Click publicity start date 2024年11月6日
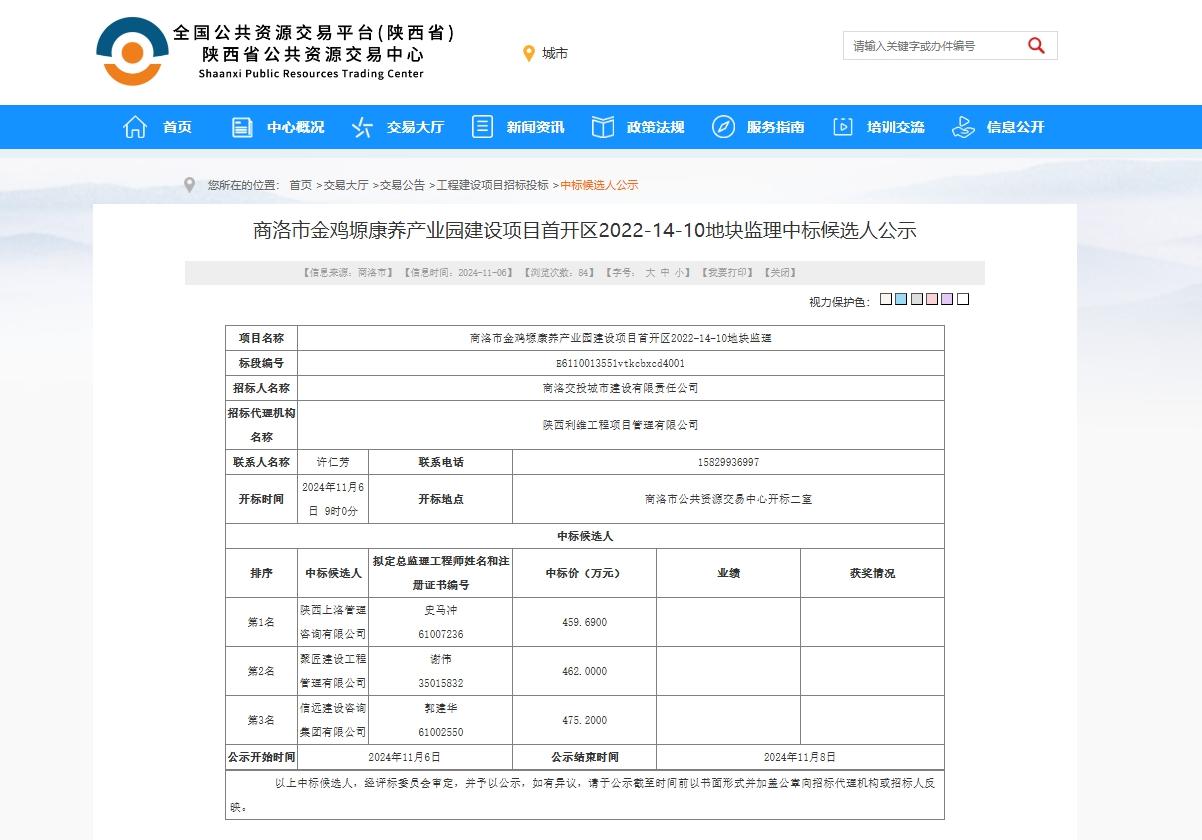This screenshot has width=1202, height=840. coord(404,757)
